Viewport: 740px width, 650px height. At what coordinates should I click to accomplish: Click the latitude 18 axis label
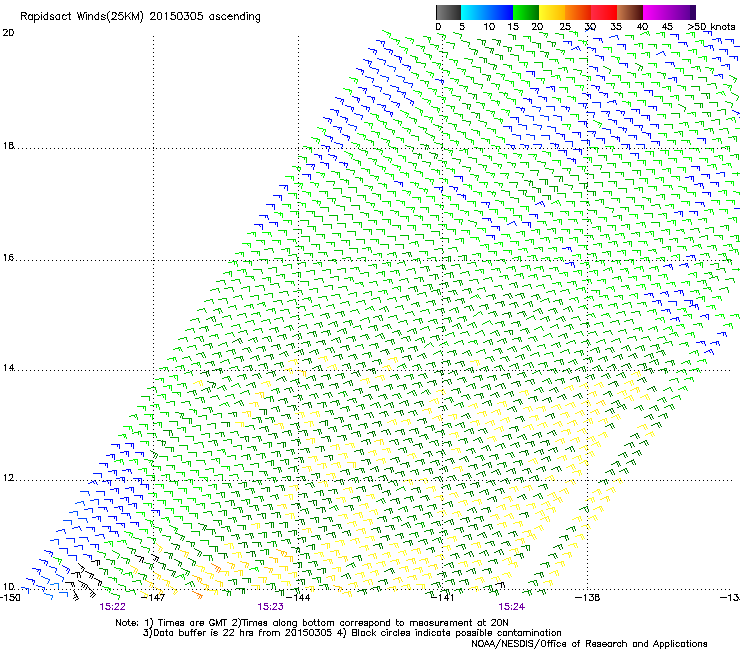click(8, 146)
